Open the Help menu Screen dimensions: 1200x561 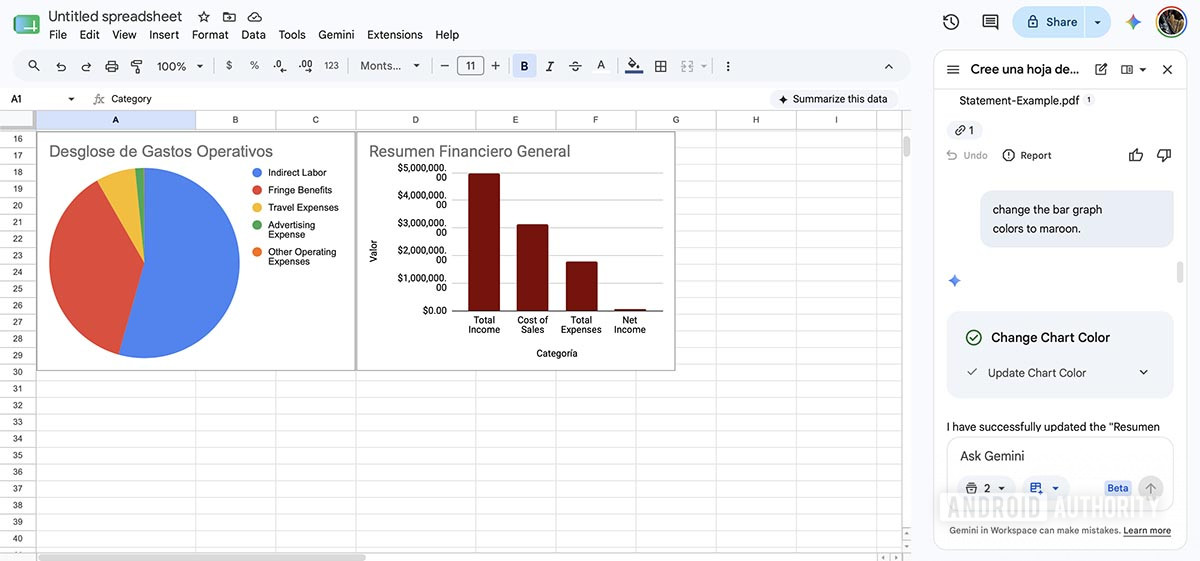tap(447, 34)
